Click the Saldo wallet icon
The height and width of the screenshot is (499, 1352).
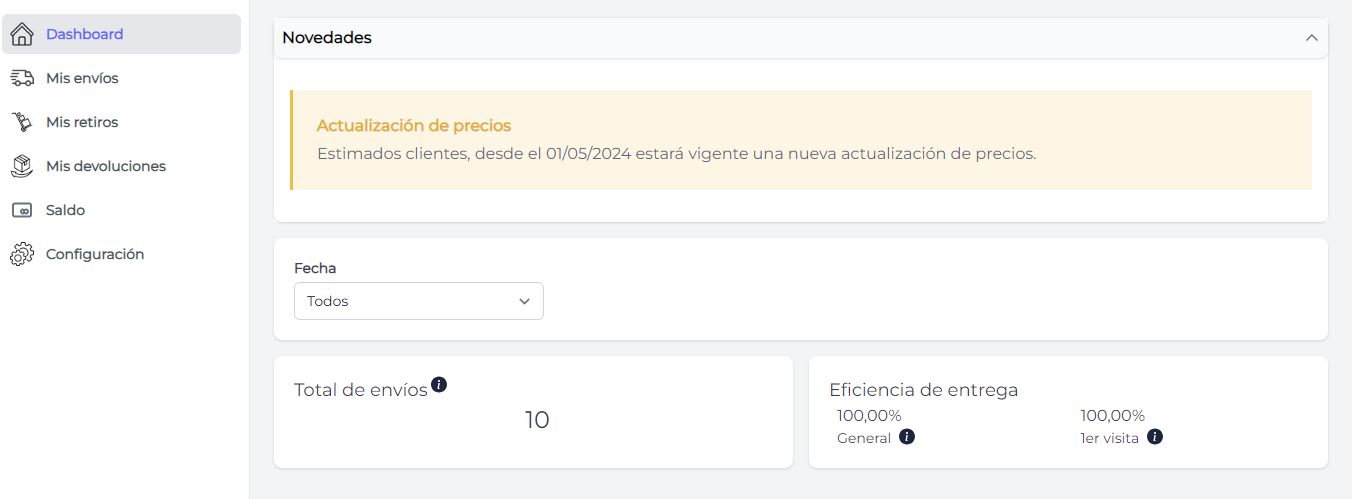tap(22, 210)
